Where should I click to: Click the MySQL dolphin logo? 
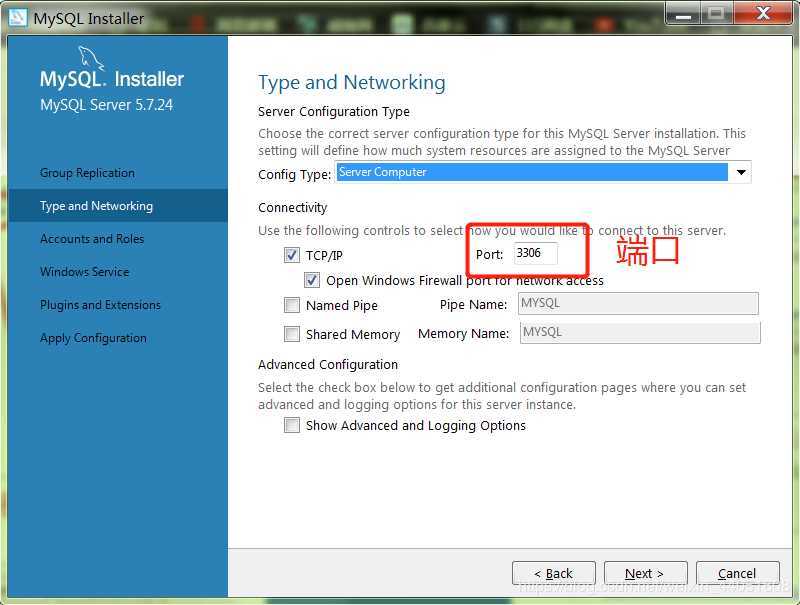coord(91,58)
